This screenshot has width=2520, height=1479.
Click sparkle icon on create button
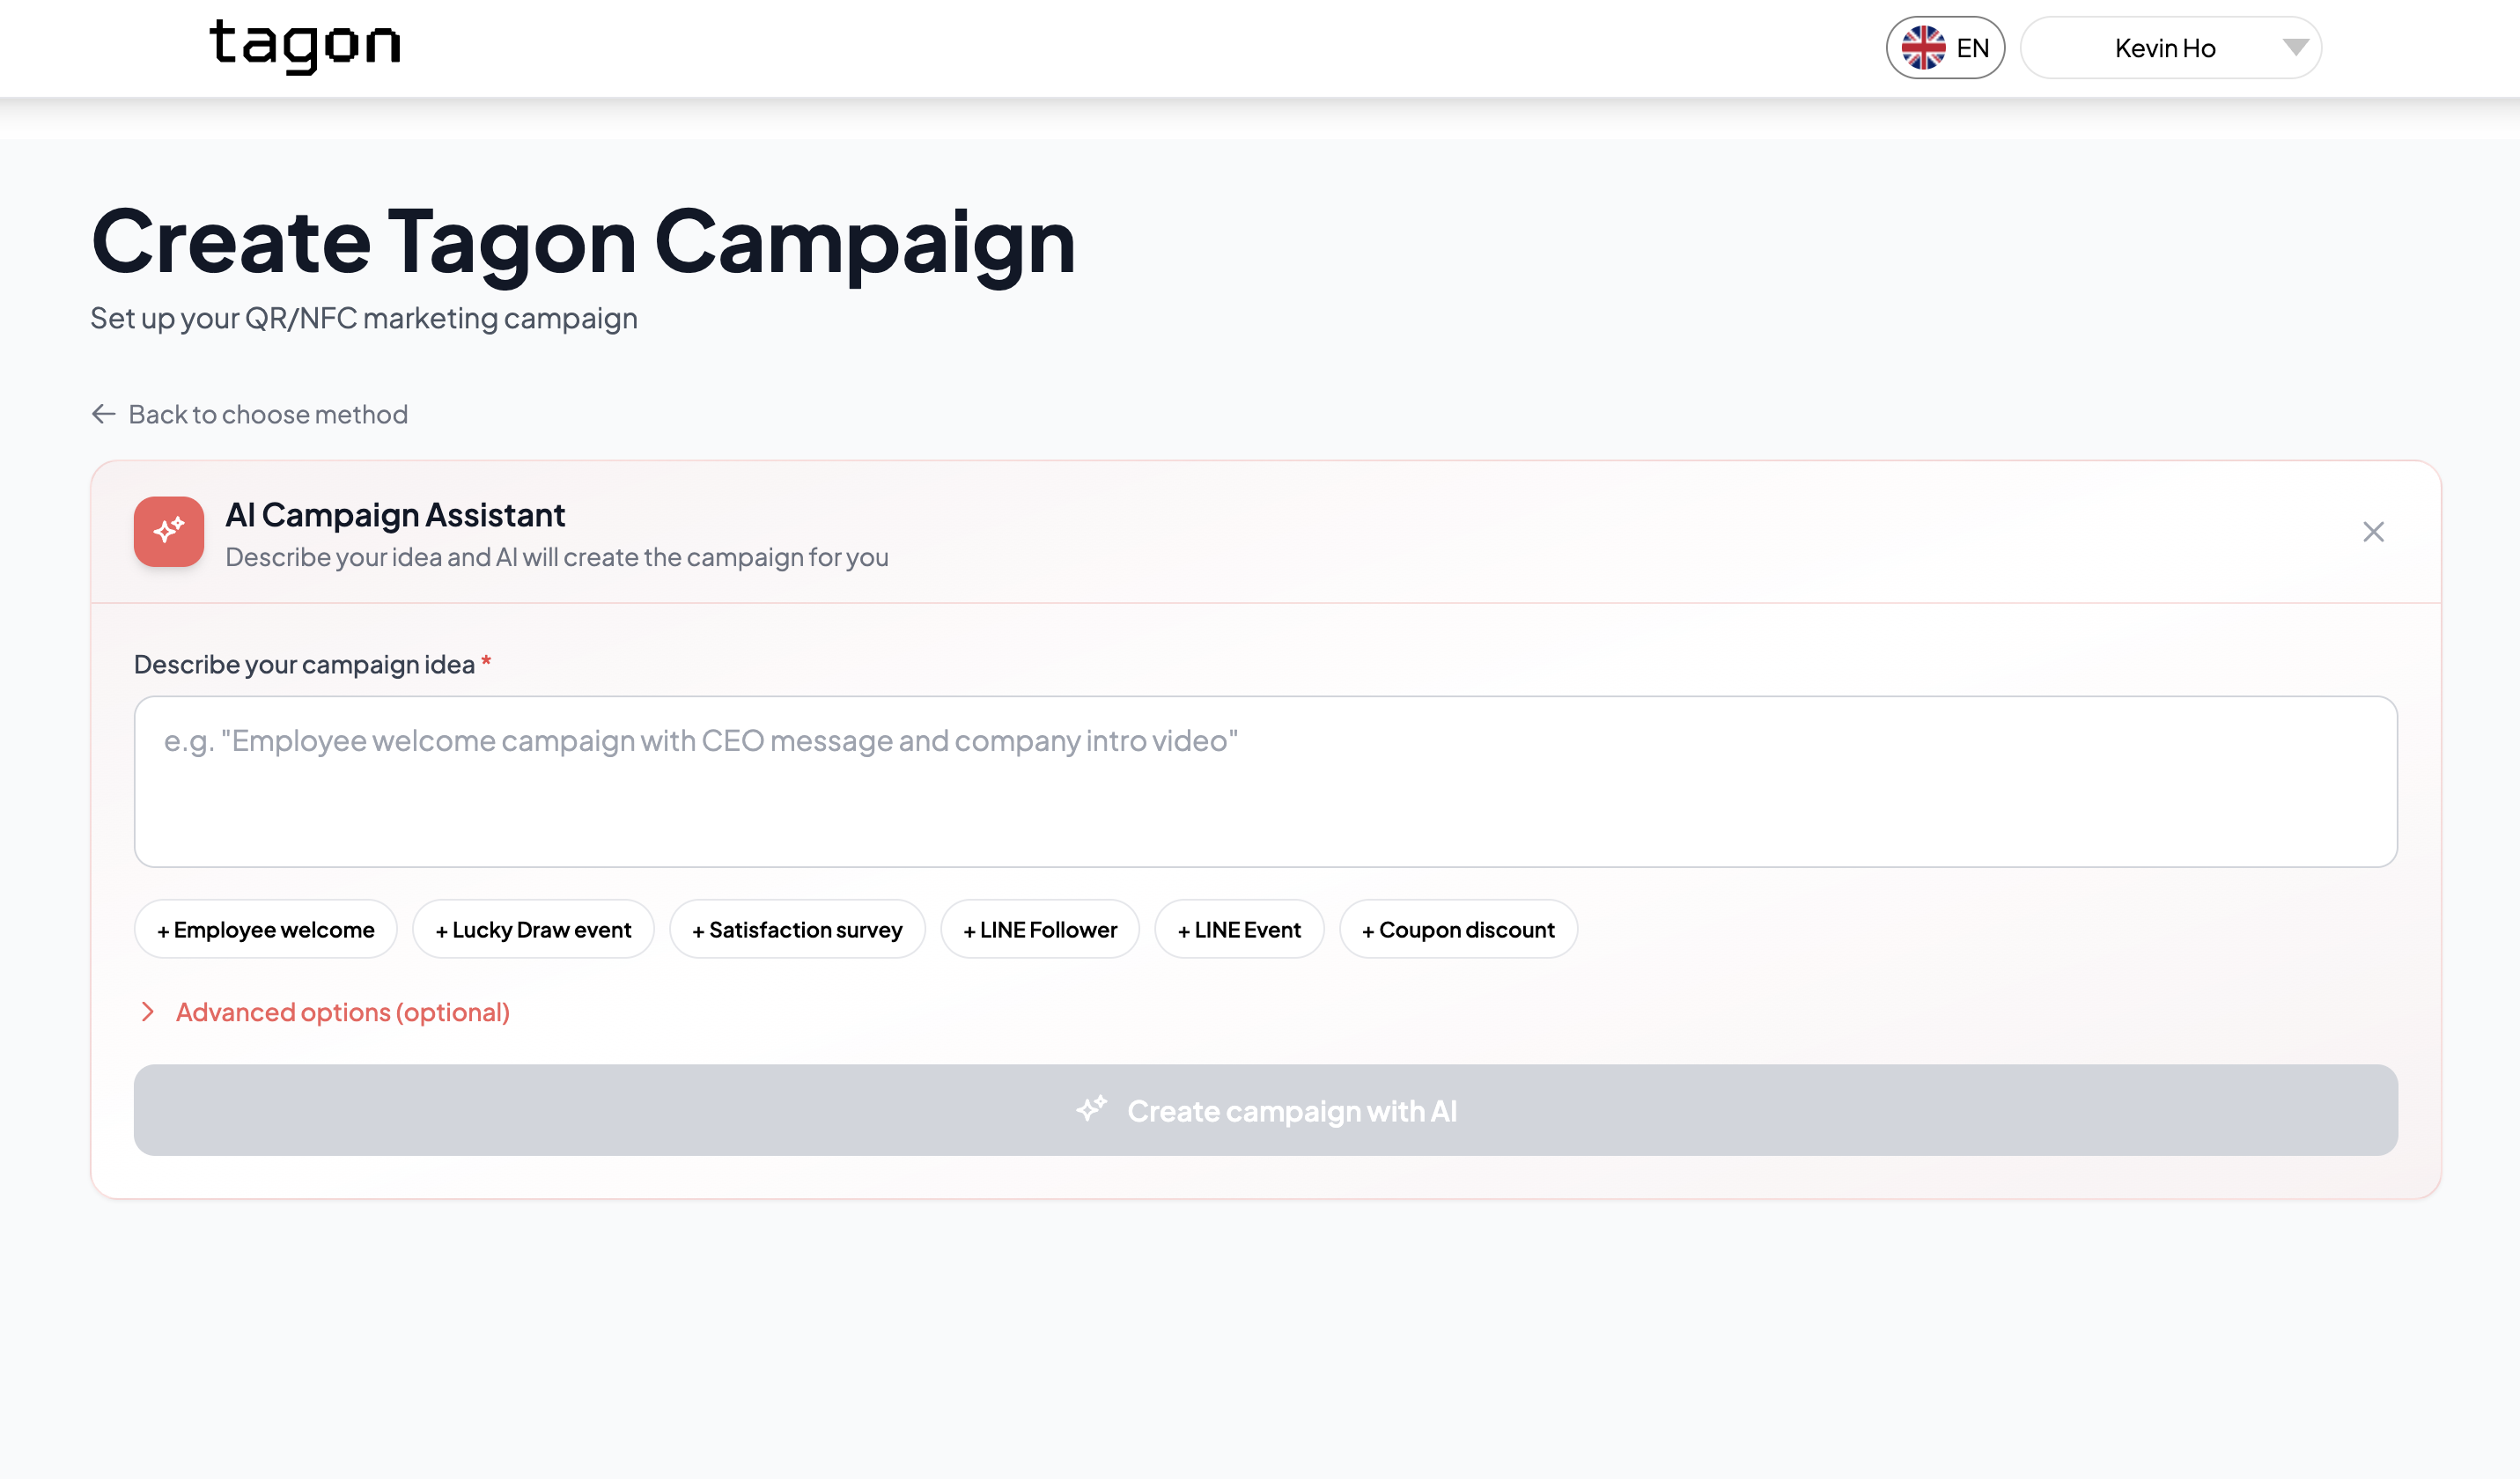[x=1092, y=1109]
